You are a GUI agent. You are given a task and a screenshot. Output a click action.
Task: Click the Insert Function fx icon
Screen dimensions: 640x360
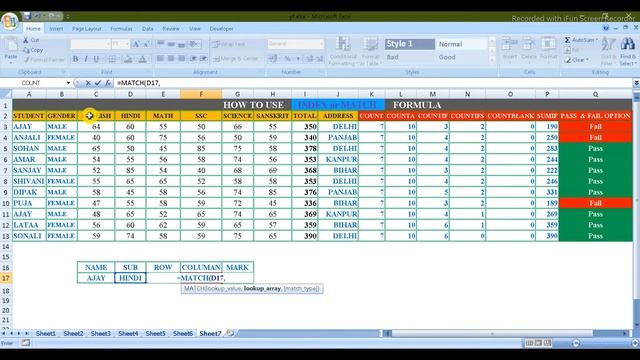click(x=108, y=83)
